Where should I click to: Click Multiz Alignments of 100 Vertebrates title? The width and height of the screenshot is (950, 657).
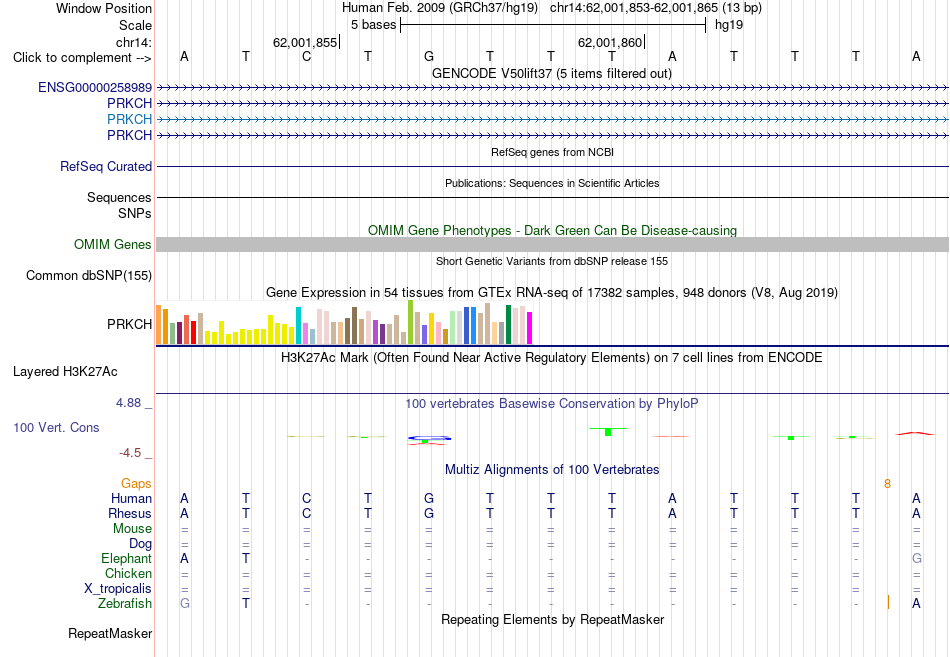(x=552, y=470)
